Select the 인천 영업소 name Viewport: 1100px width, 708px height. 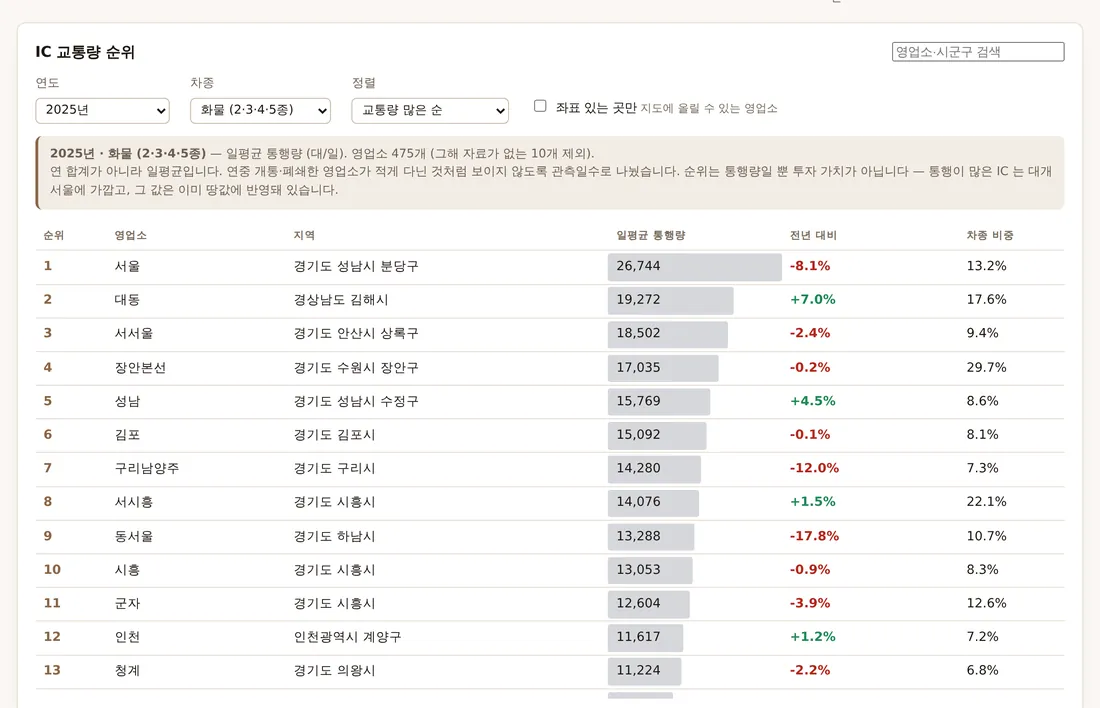click(127, 637)
